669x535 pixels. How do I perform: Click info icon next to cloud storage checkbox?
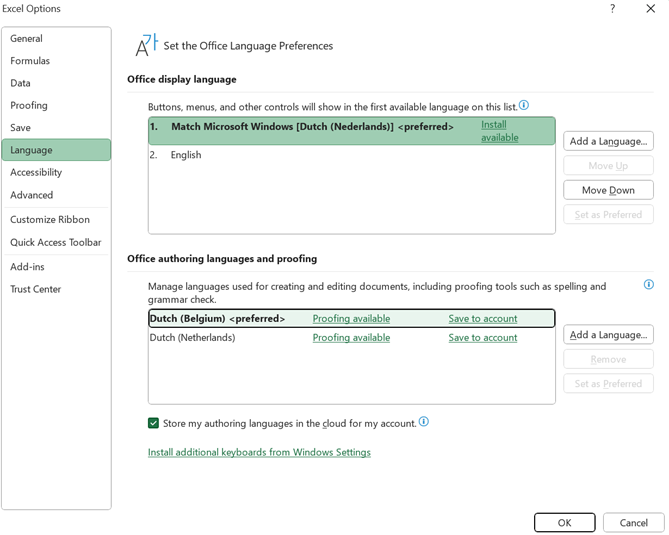pyautogui.click(x=423, y=422)
